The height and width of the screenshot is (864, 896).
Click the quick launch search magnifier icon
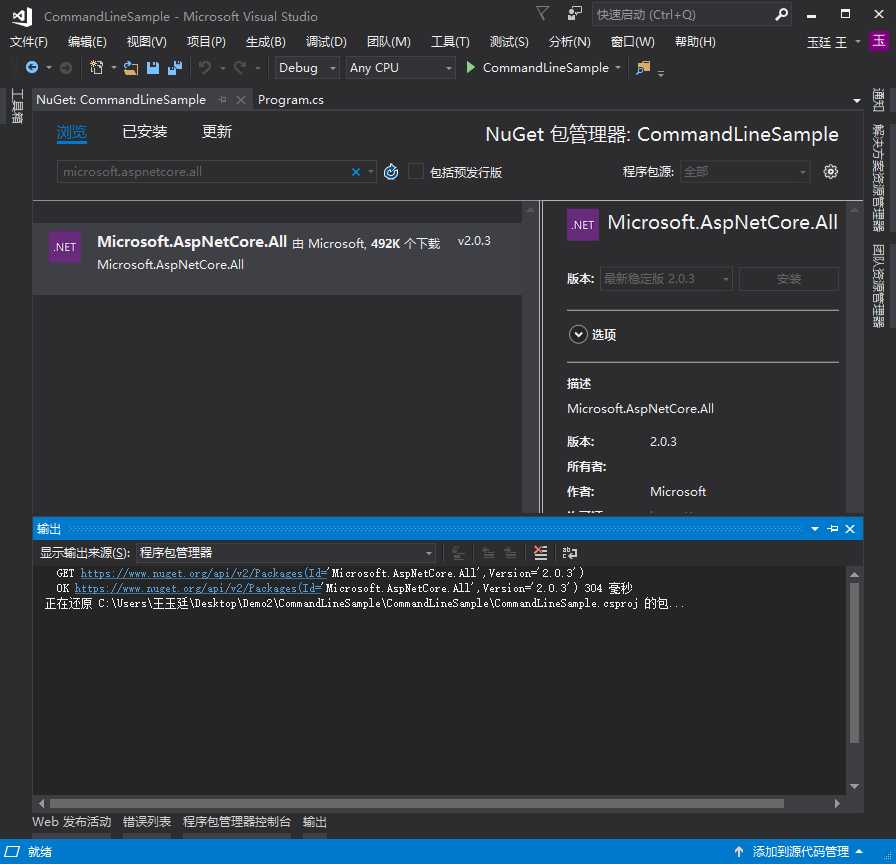point(781,14)
